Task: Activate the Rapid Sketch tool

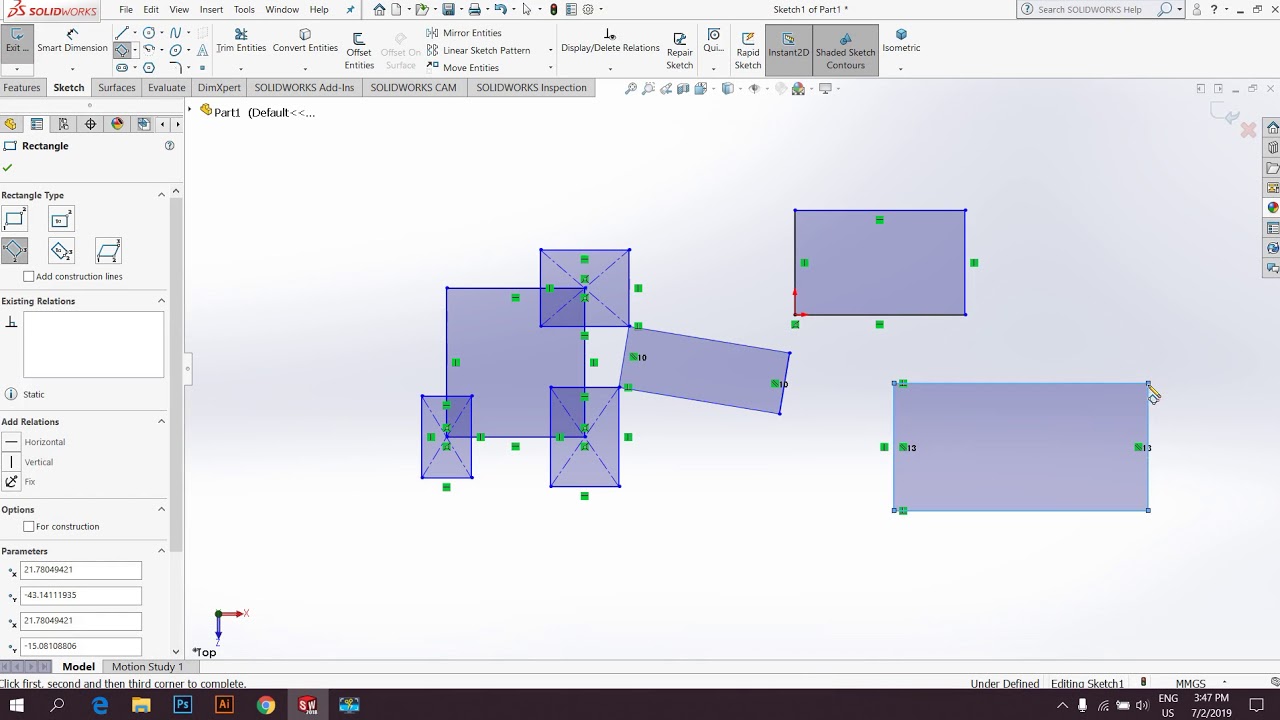Action: [x=748, y=50]
